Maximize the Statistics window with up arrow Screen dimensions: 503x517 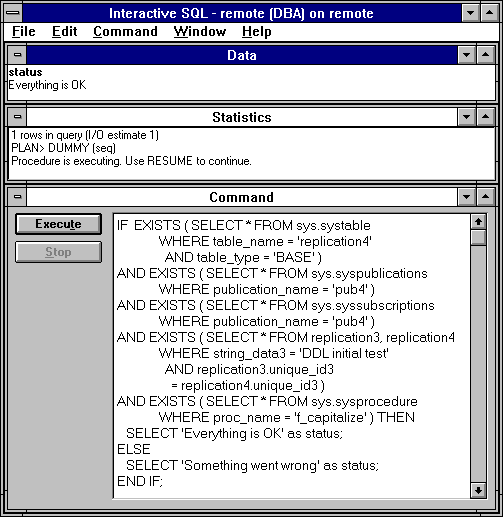(x=485, y=117)
